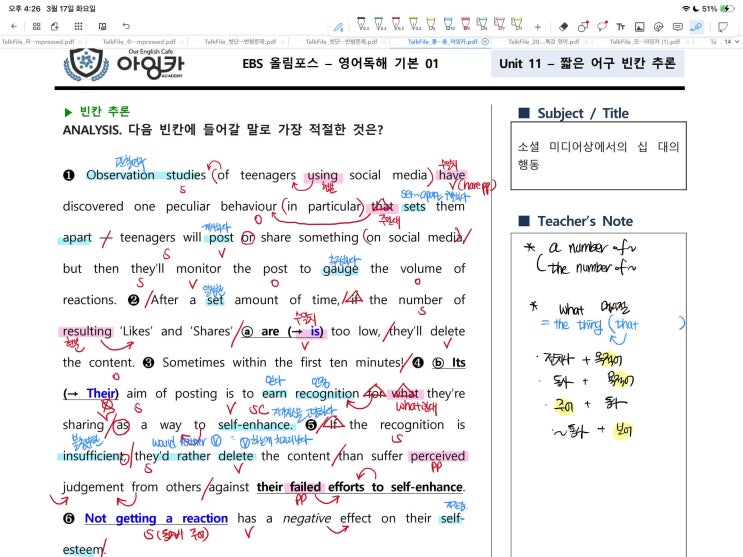Open the comment note tool

(677, 26)
